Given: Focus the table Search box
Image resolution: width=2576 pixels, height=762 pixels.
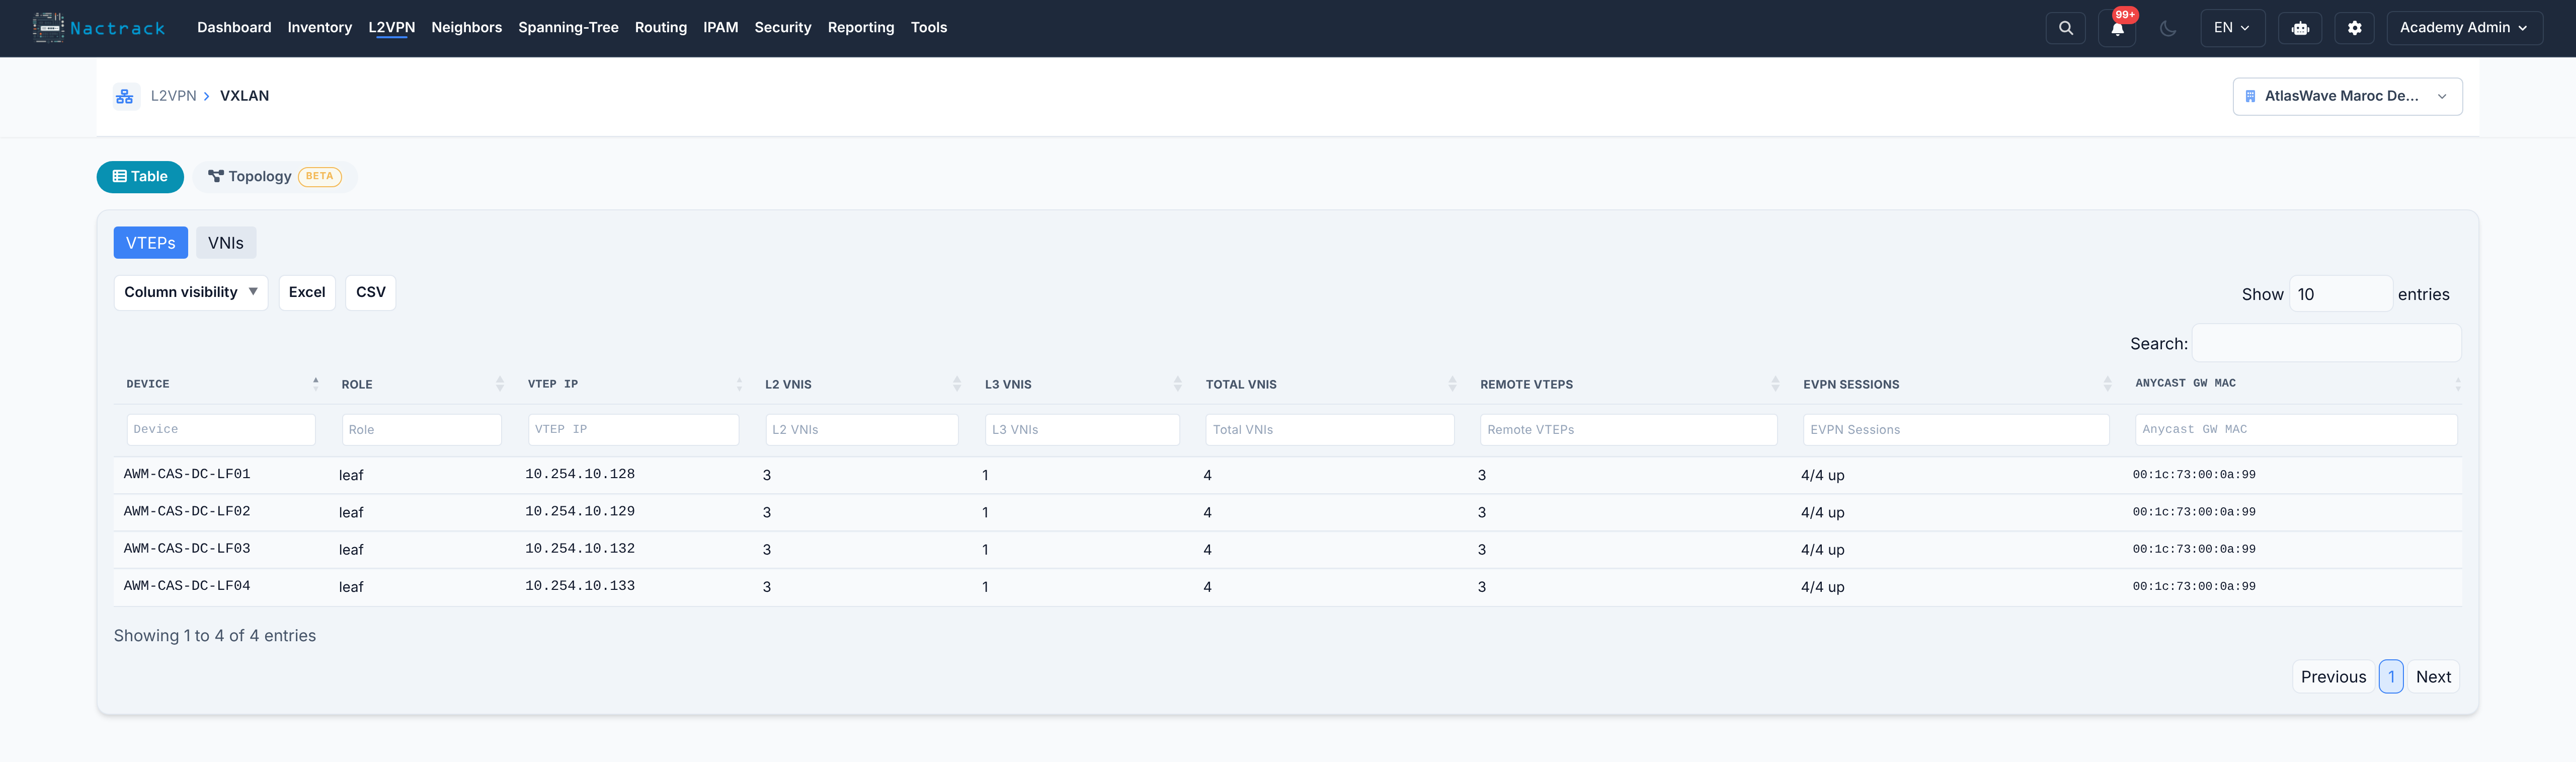Looking at the screenshot, I should pyautogui.click(x=2326, y=343).
